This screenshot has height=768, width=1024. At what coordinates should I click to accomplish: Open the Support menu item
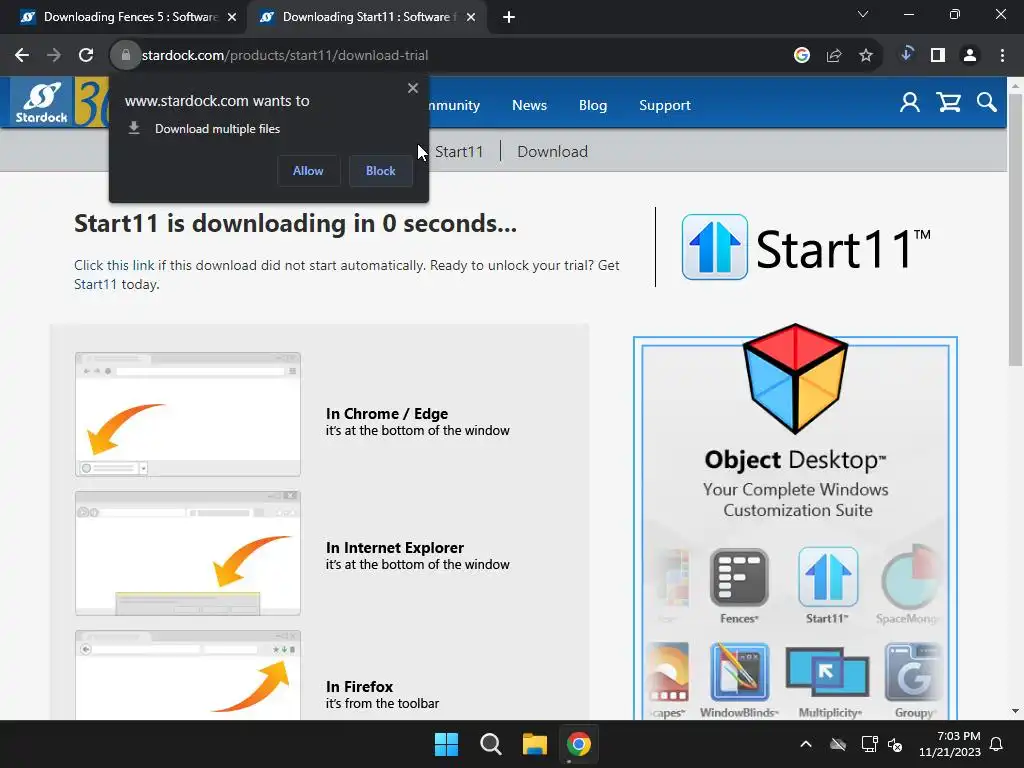pyautogui.click(x=665, y=105)
